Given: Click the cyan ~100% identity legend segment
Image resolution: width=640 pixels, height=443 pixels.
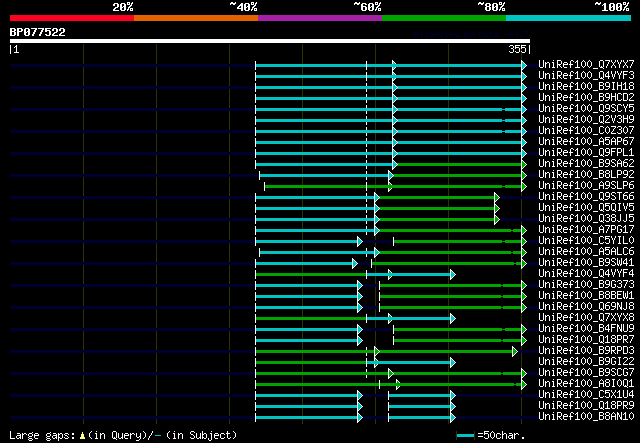Looking at the screenshot, I should (x=569, y=18).
